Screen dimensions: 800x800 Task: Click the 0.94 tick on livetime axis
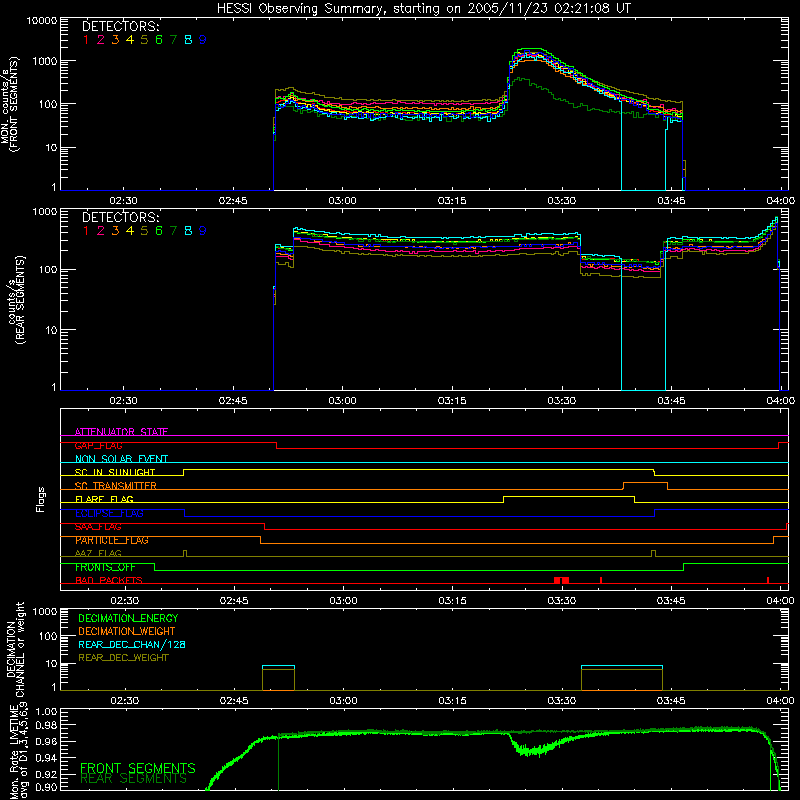[x=46, y=757]
